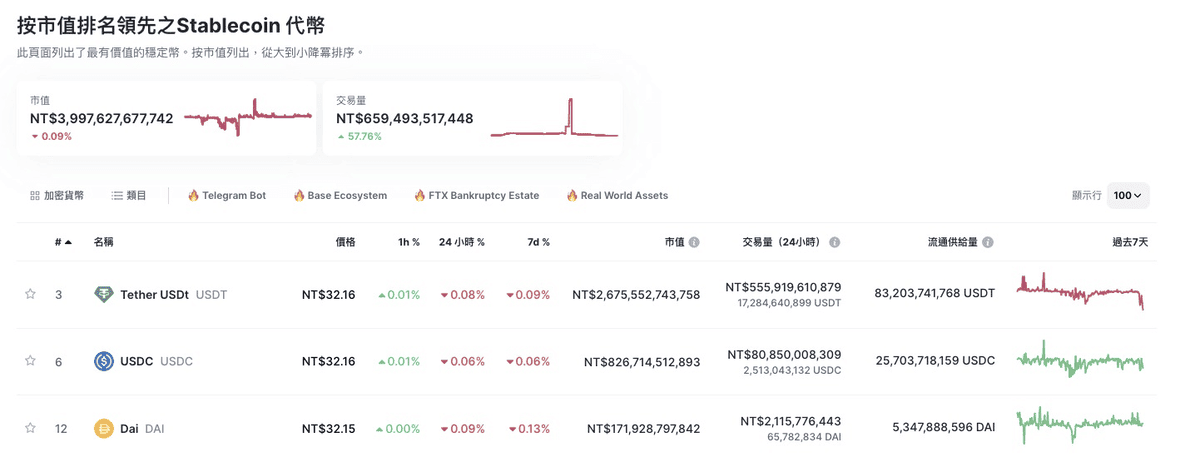Open the 顯示行 100 dropdown

[1128, 196]
